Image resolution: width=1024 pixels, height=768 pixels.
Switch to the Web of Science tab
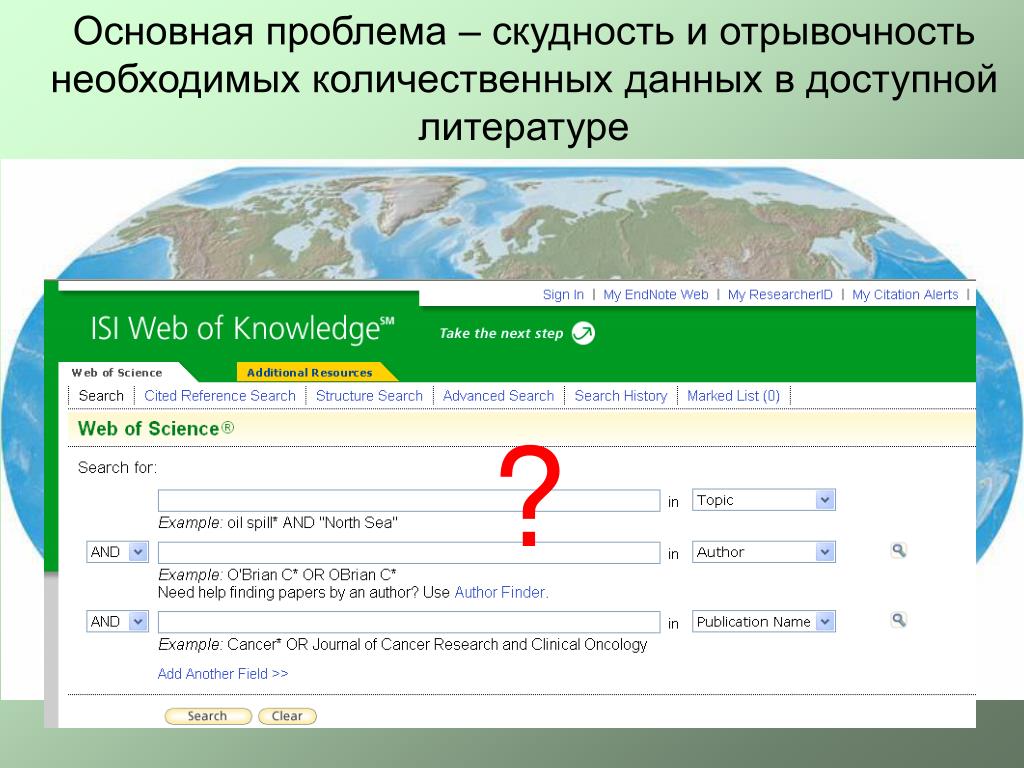[x=117, y=372]
